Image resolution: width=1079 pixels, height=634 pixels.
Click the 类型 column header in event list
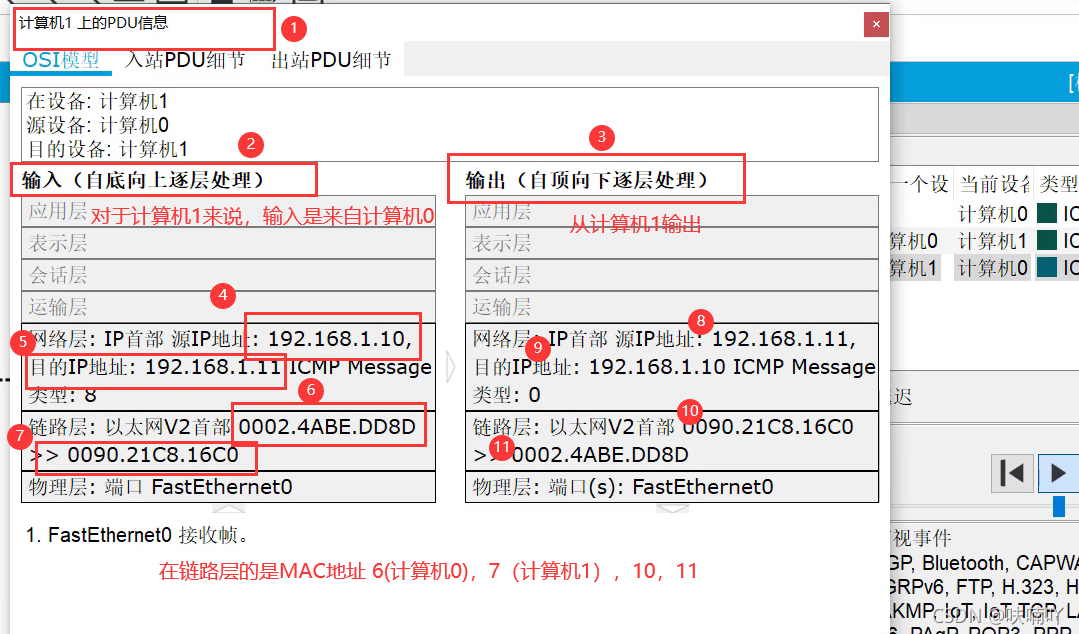pos(1058,184)
